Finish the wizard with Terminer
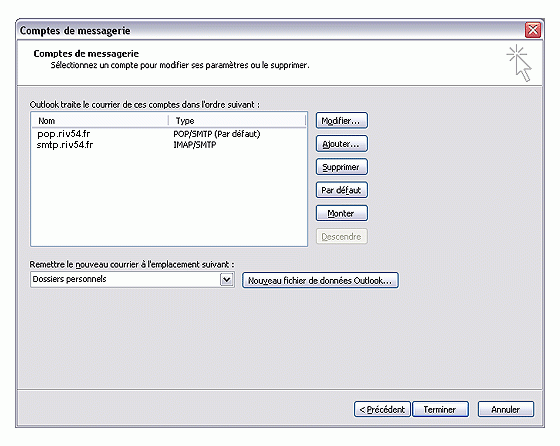This screenshot has width=560, height=446. point(440,409)
